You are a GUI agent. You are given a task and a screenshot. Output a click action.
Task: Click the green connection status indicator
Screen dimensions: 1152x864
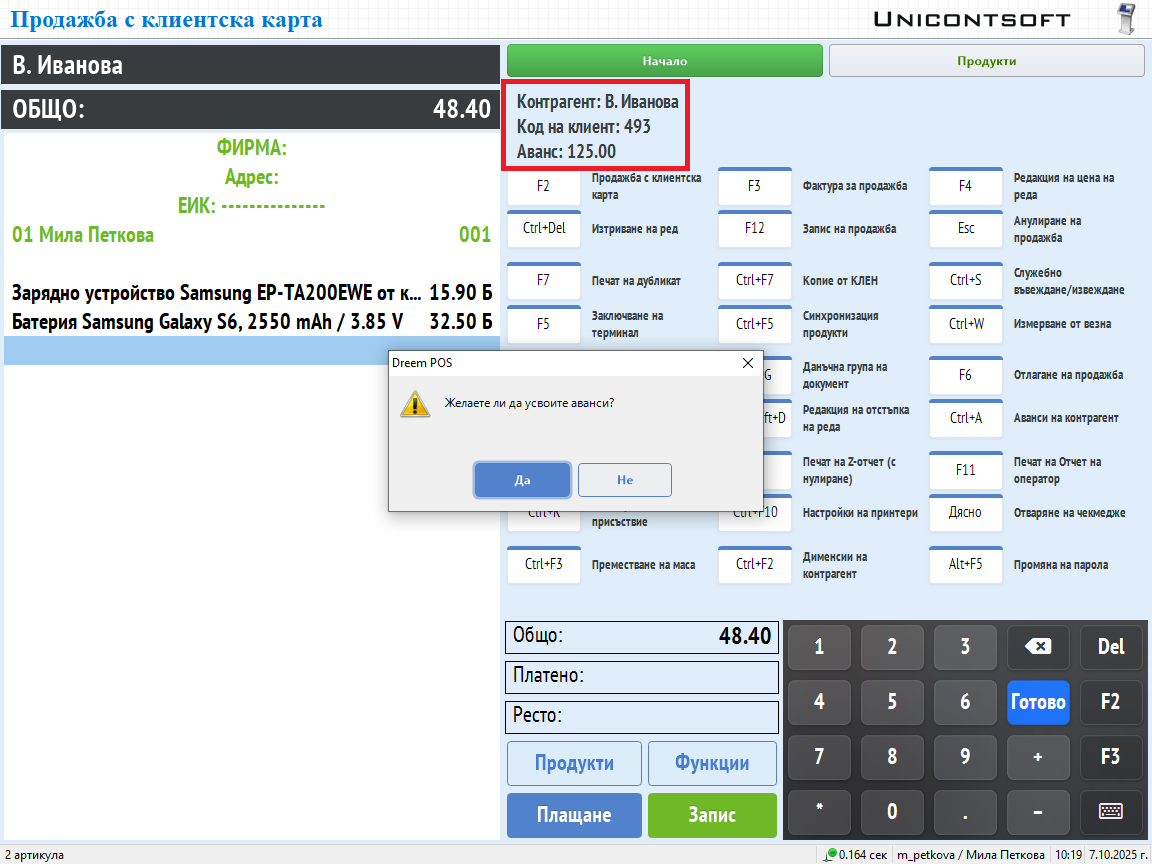(832, 854)
